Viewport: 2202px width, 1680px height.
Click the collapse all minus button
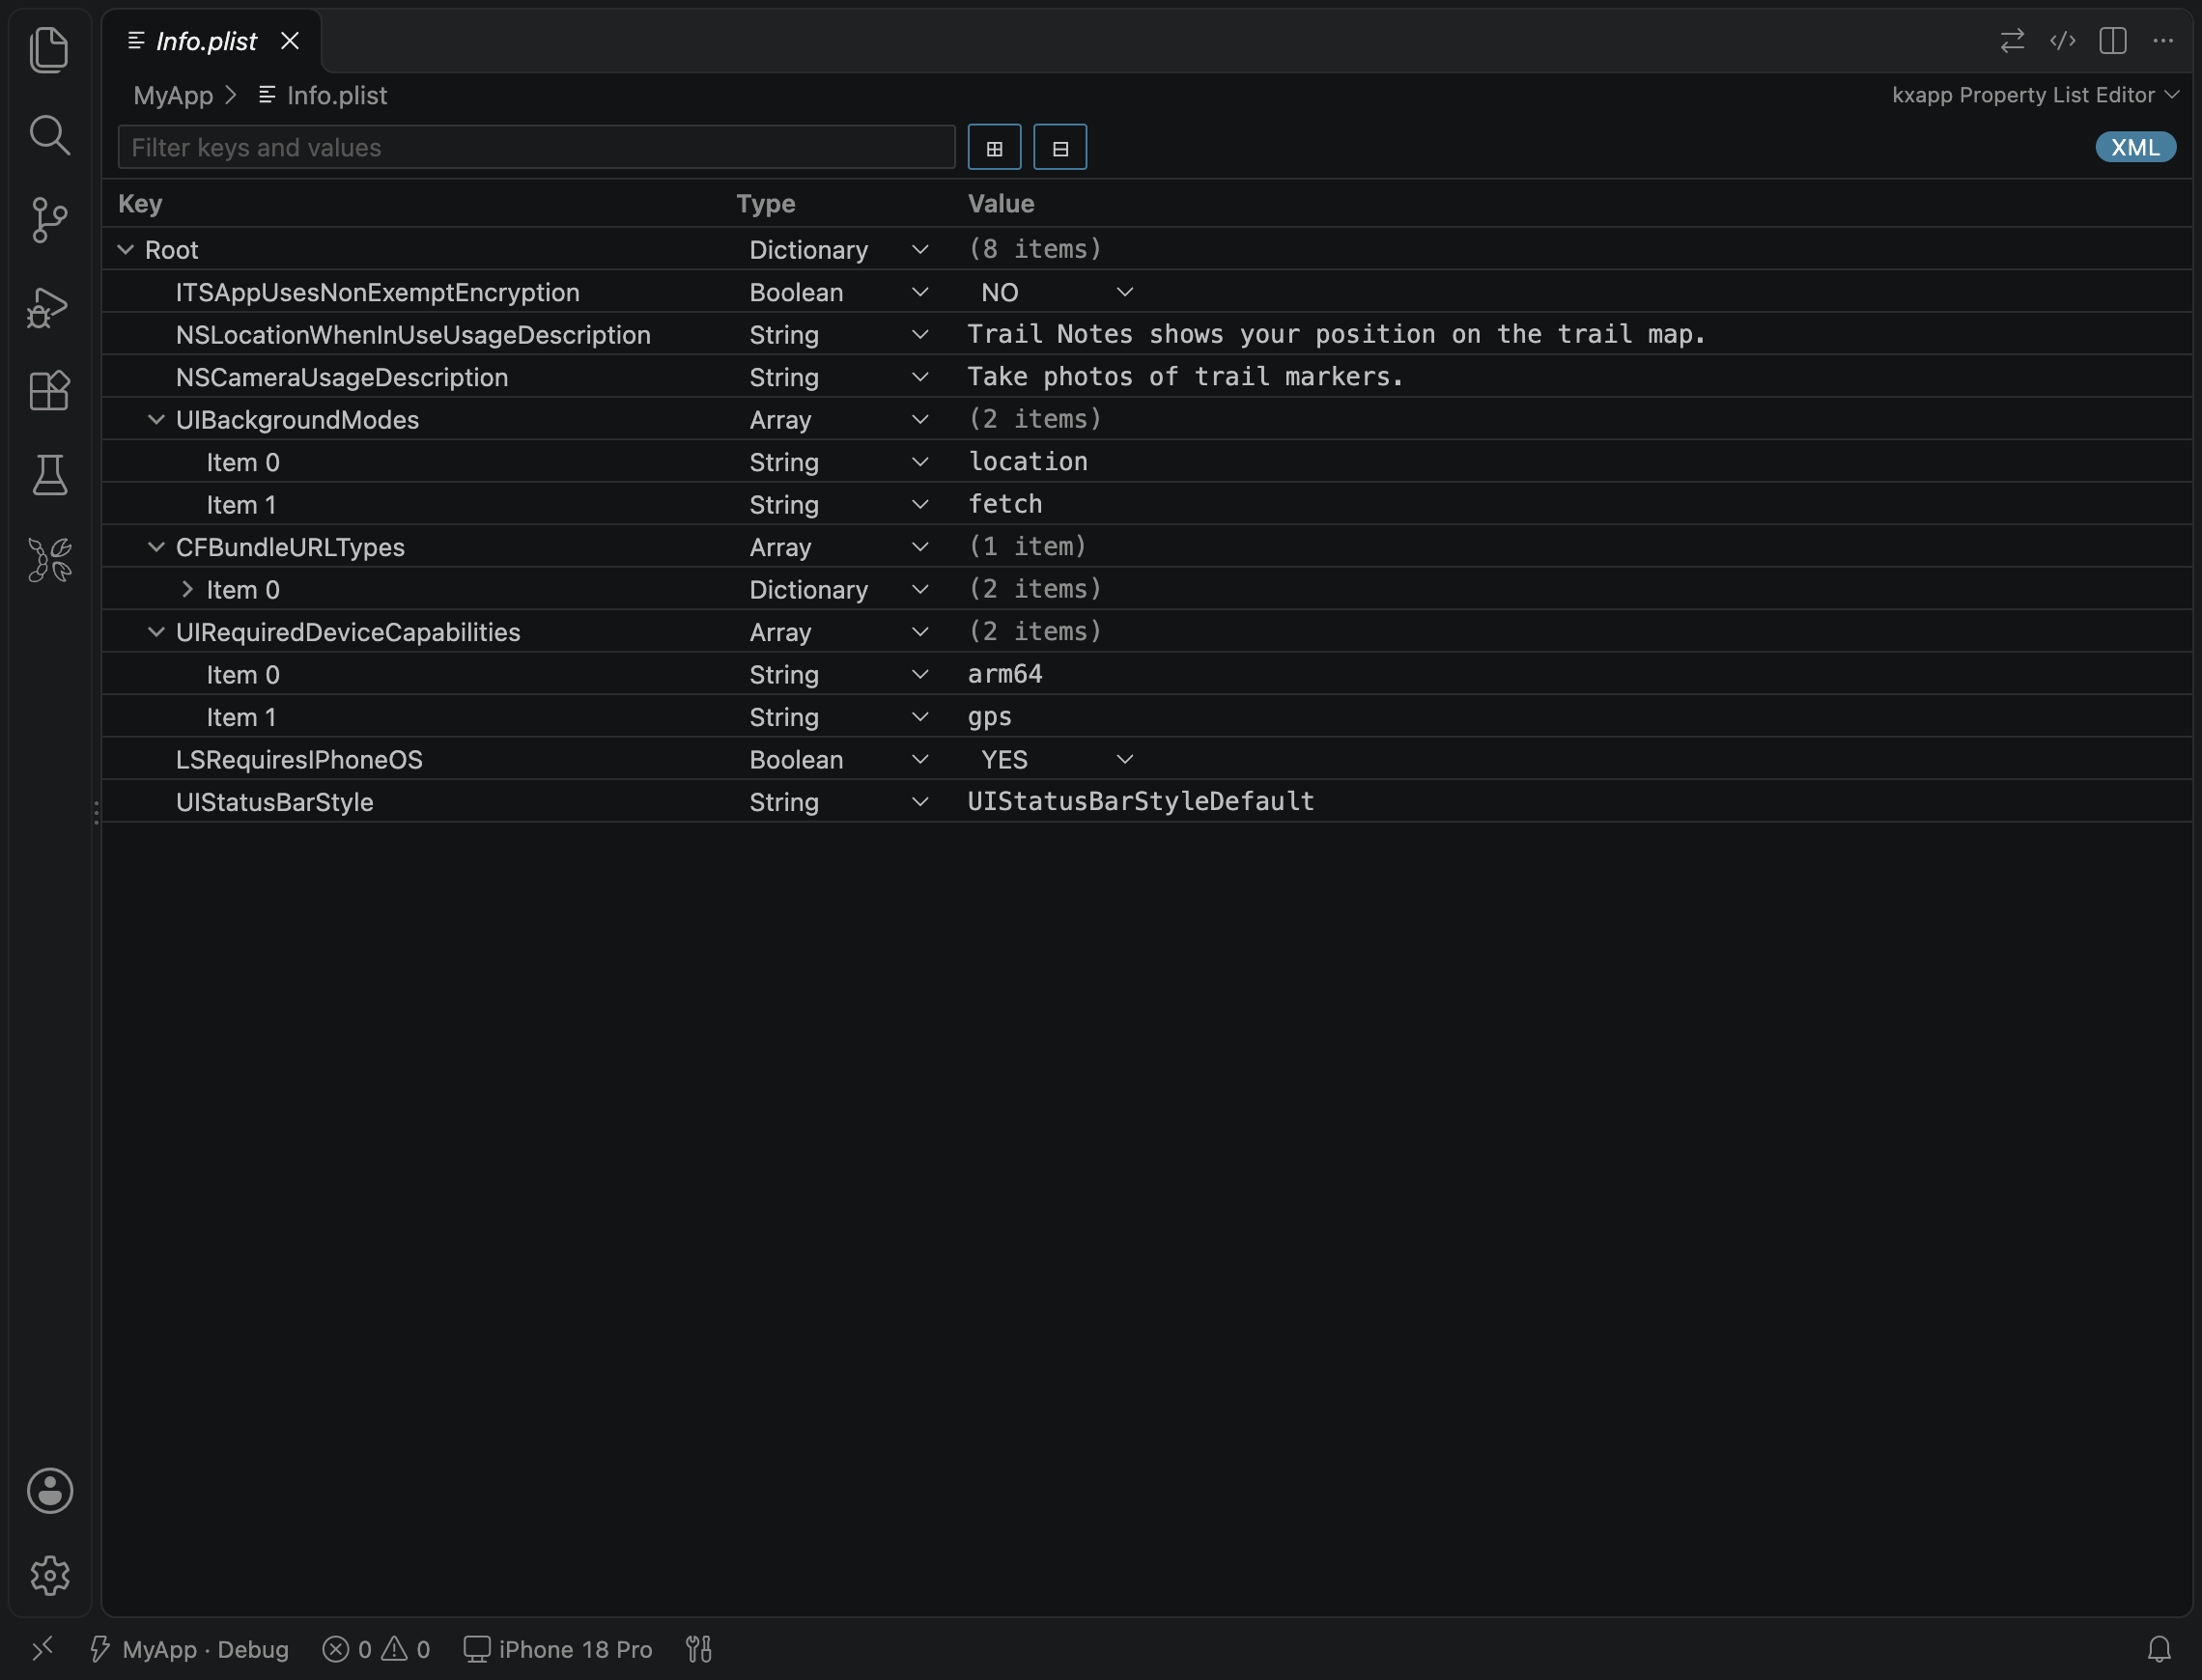(1060, 147)
